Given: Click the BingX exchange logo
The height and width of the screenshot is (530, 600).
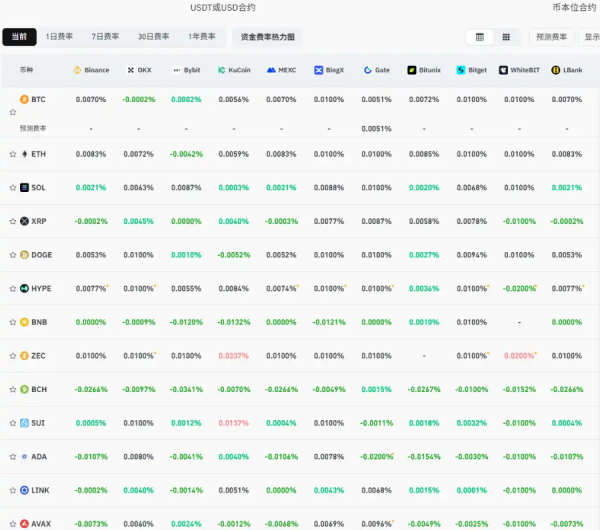Looking at the screenshot, I should 318,71.
